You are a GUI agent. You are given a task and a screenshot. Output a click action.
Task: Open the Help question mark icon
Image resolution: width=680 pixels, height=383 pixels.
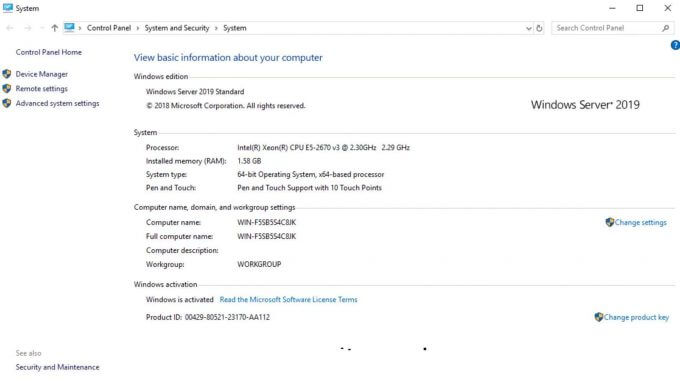(675, 45)
